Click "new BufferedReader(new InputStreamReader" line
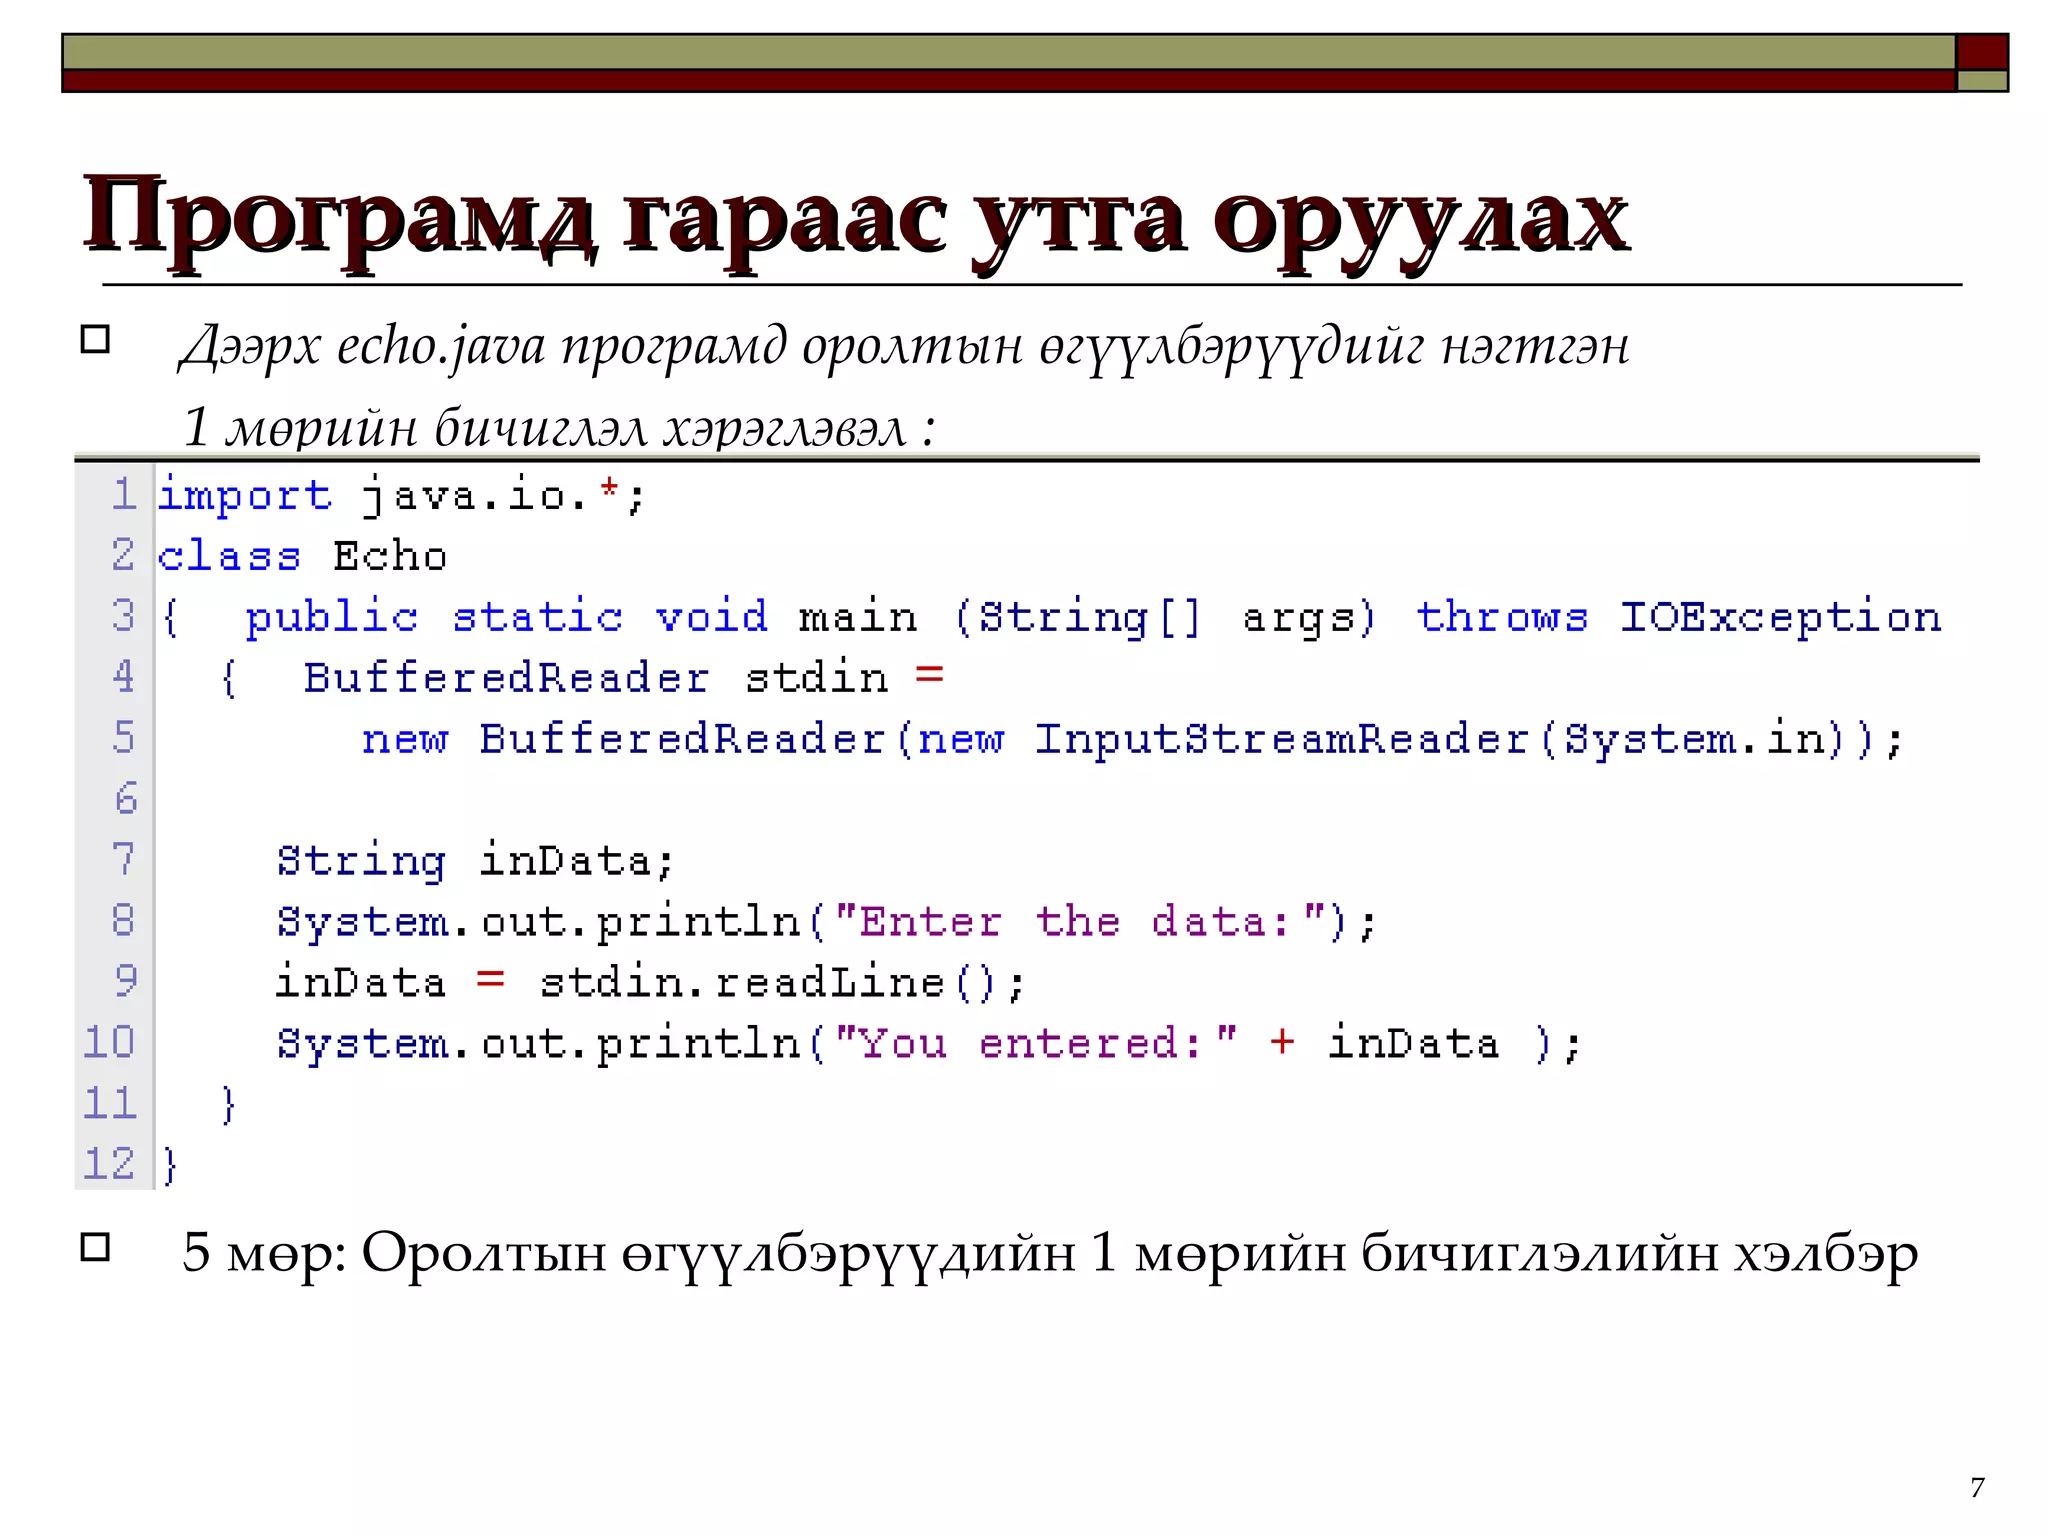2048x1536 pixels. coord(1133,739)
